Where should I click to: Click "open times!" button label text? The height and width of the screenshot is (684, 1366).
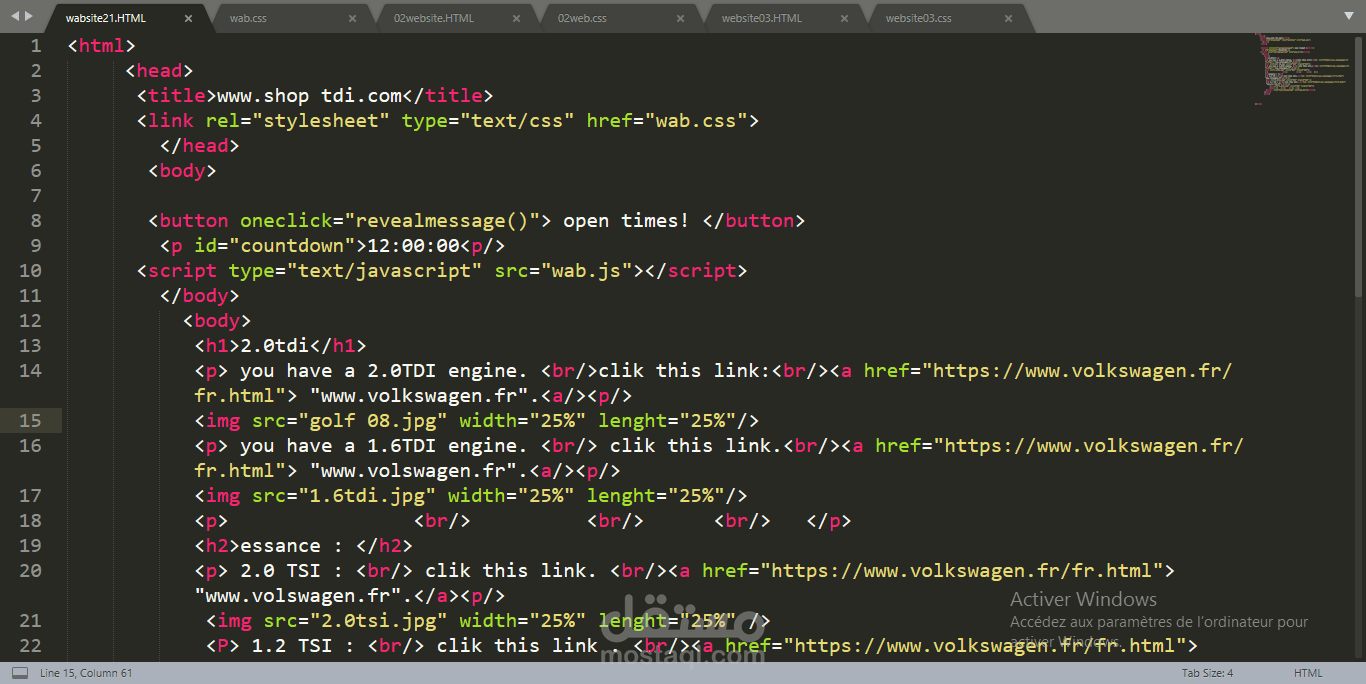[626, 221]
